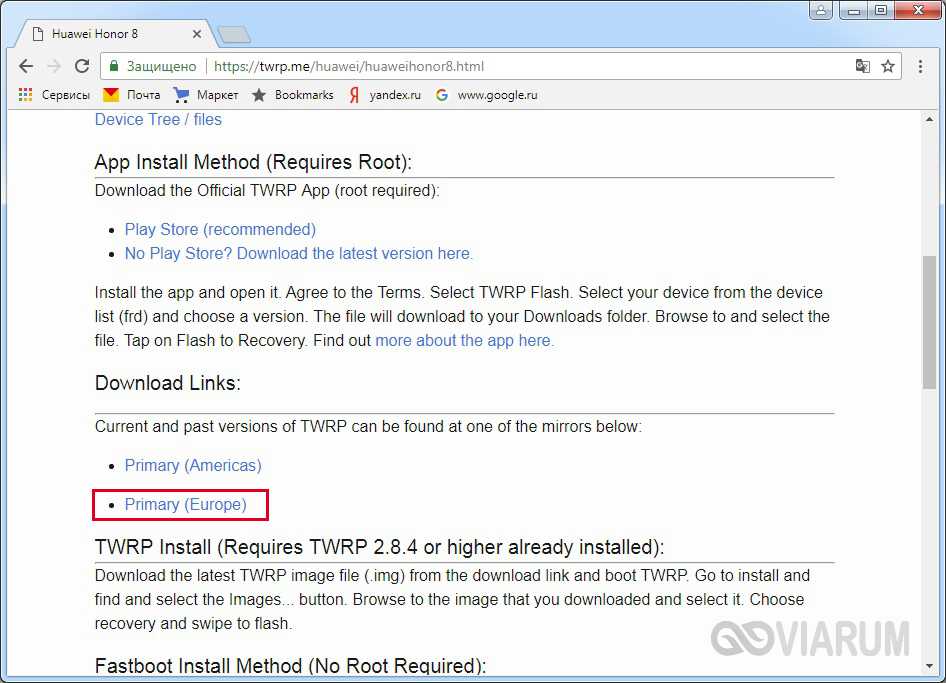Click the Chrome profile user icon
The height and width of the screenshot is (683, 946).
tap(821, 11)
